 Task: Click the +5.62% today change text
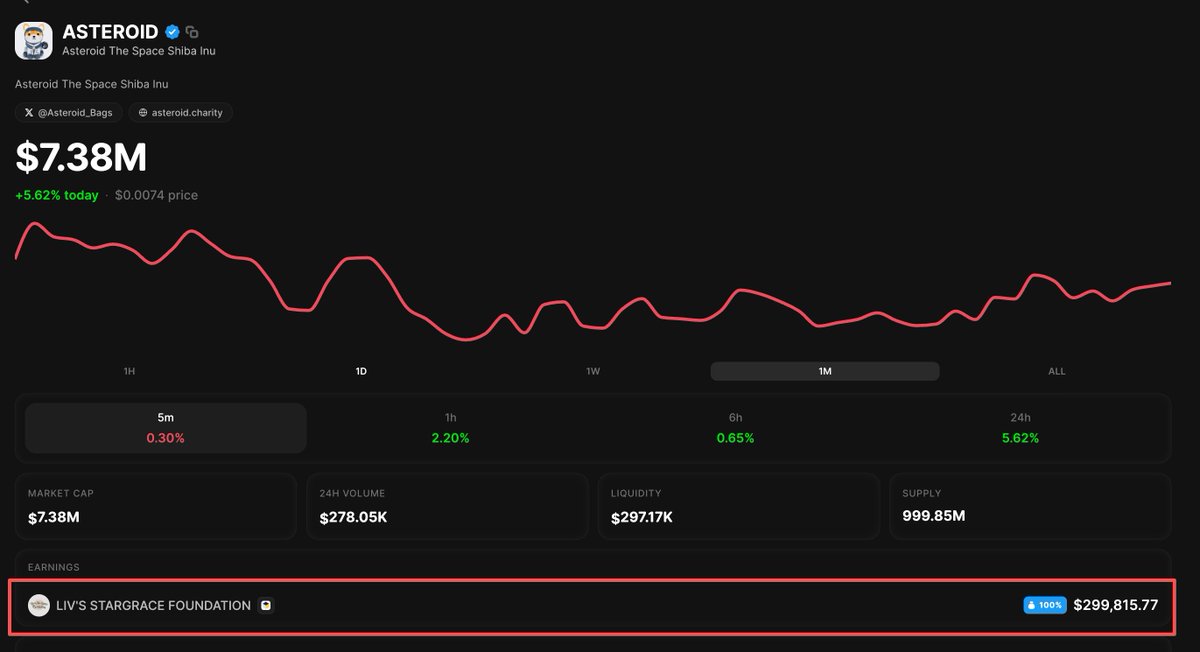(57, 195)
